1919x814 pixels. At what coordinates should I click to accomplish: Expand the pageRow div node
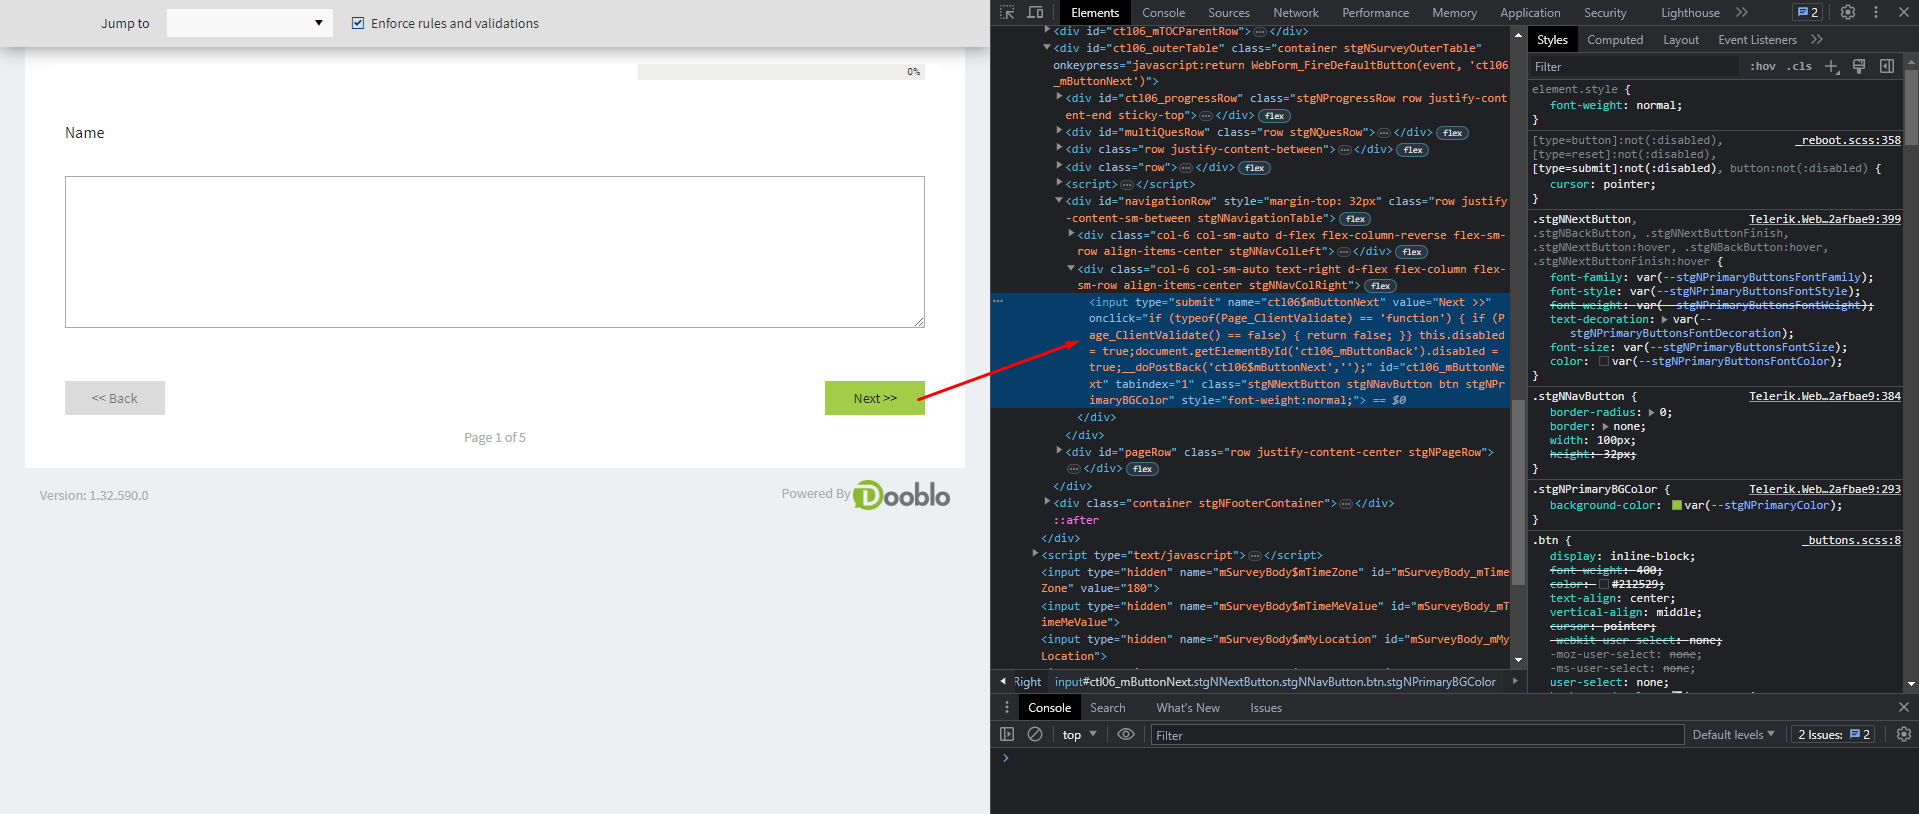pyautogui.click(x=1059, y=451)
